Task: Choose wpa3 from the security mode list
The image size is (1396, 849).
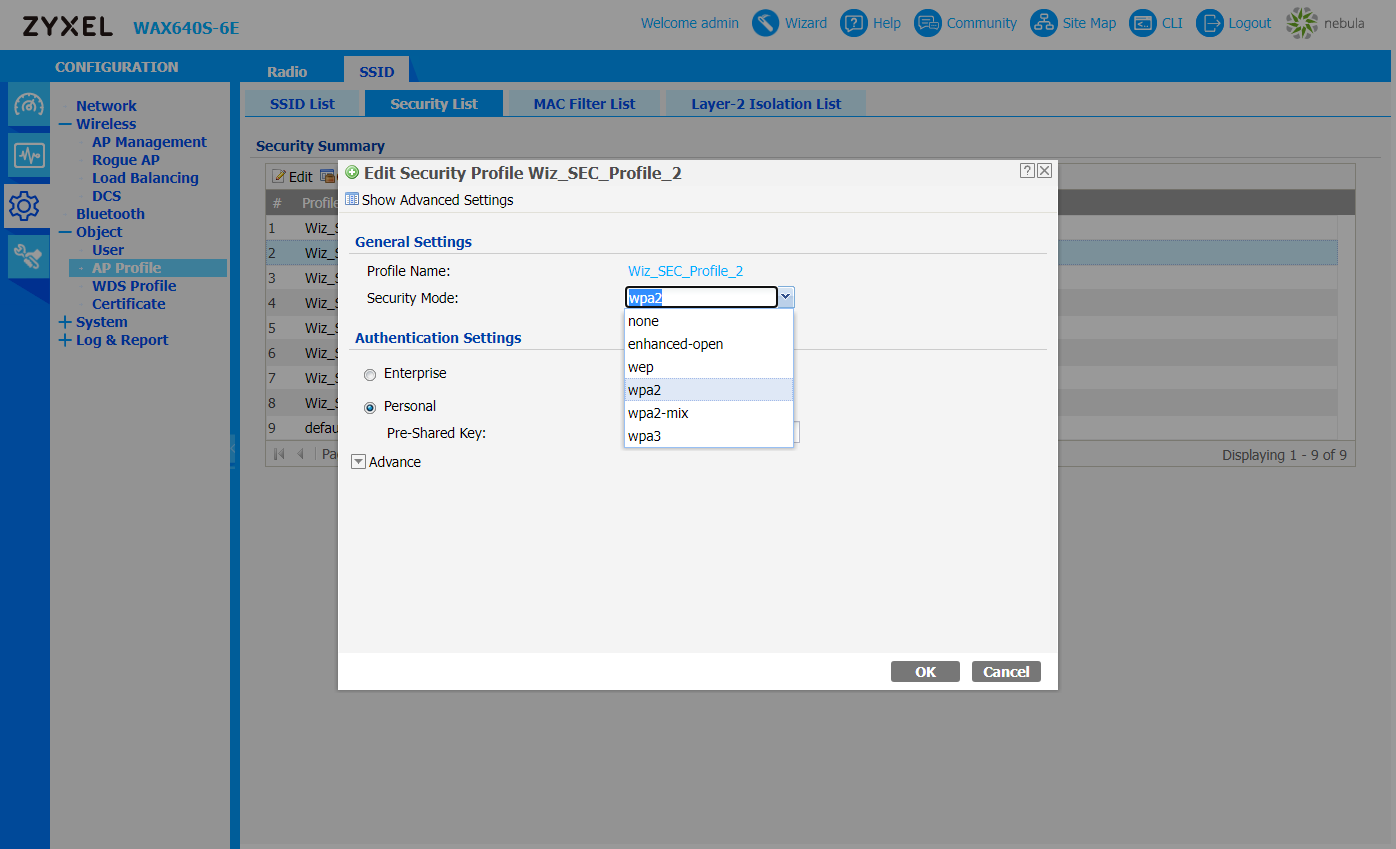Action: [x=708, y=436]
